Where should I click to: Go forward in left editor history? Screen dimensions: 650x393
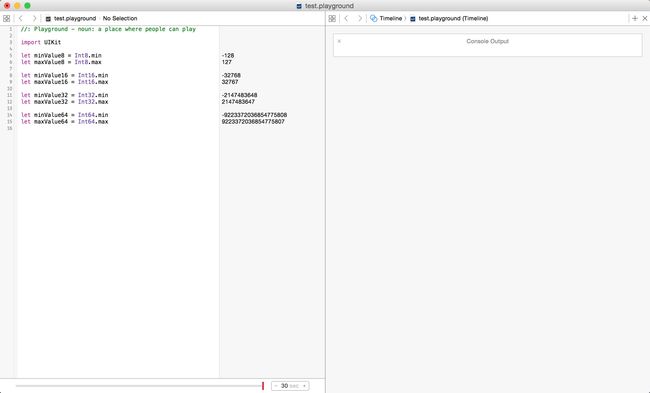click(34, 18)
